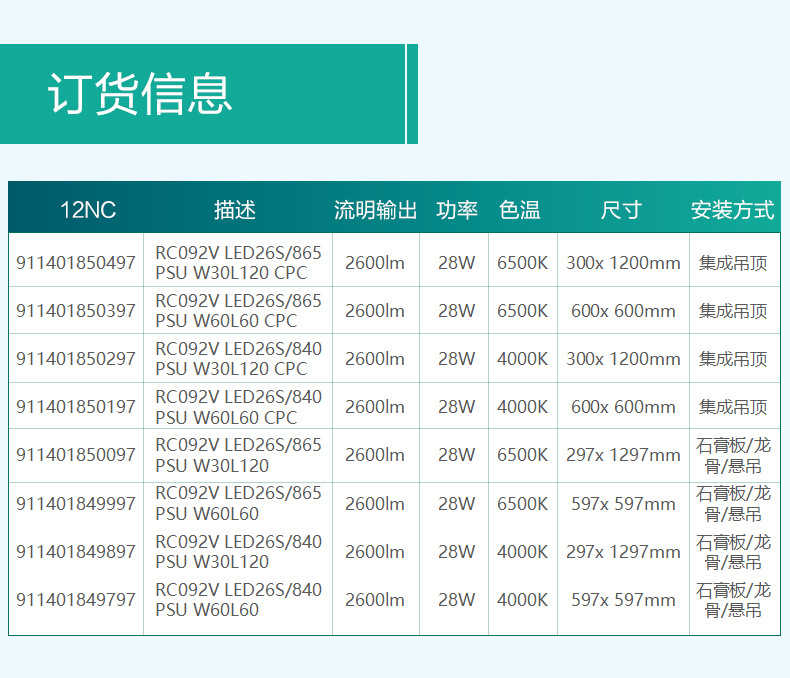Select the 功率 column header
The height and width of the screenshot is (678, 790).
(x=456, y=210)
